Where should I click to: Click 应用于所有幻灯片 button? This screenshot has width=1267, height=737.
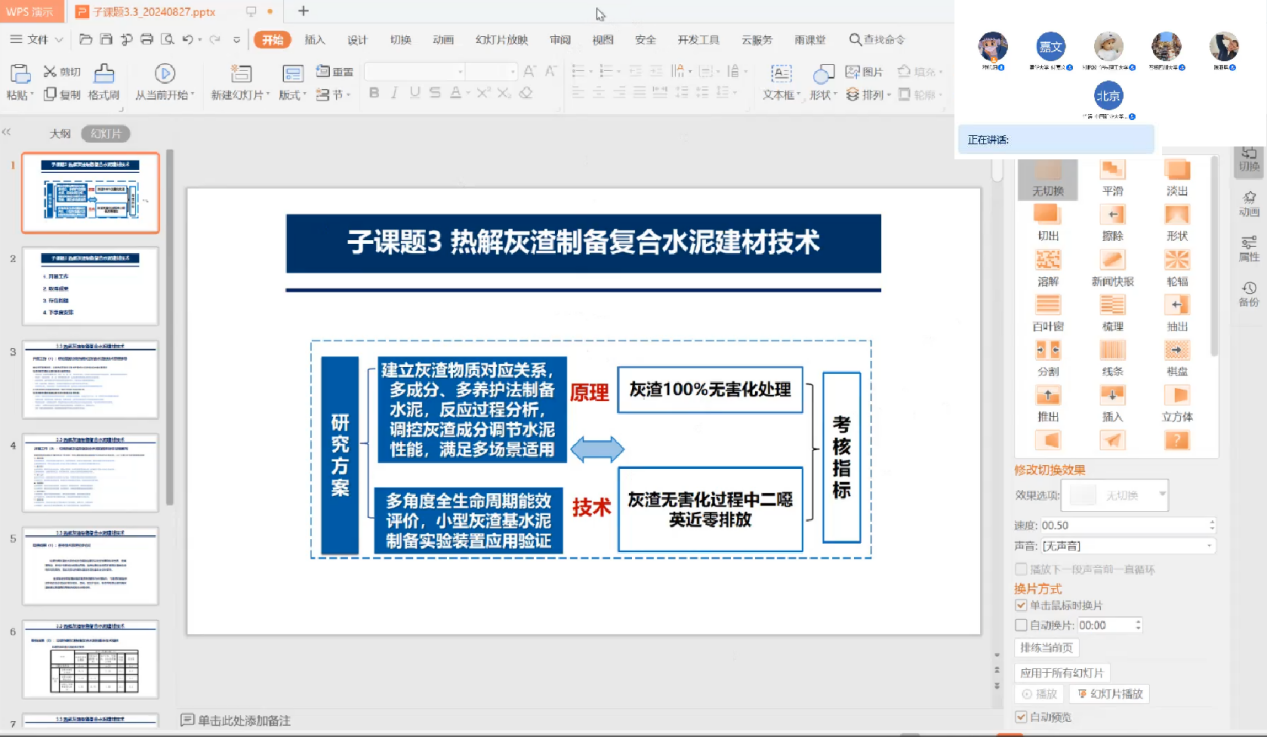[x=1062, y=673]
